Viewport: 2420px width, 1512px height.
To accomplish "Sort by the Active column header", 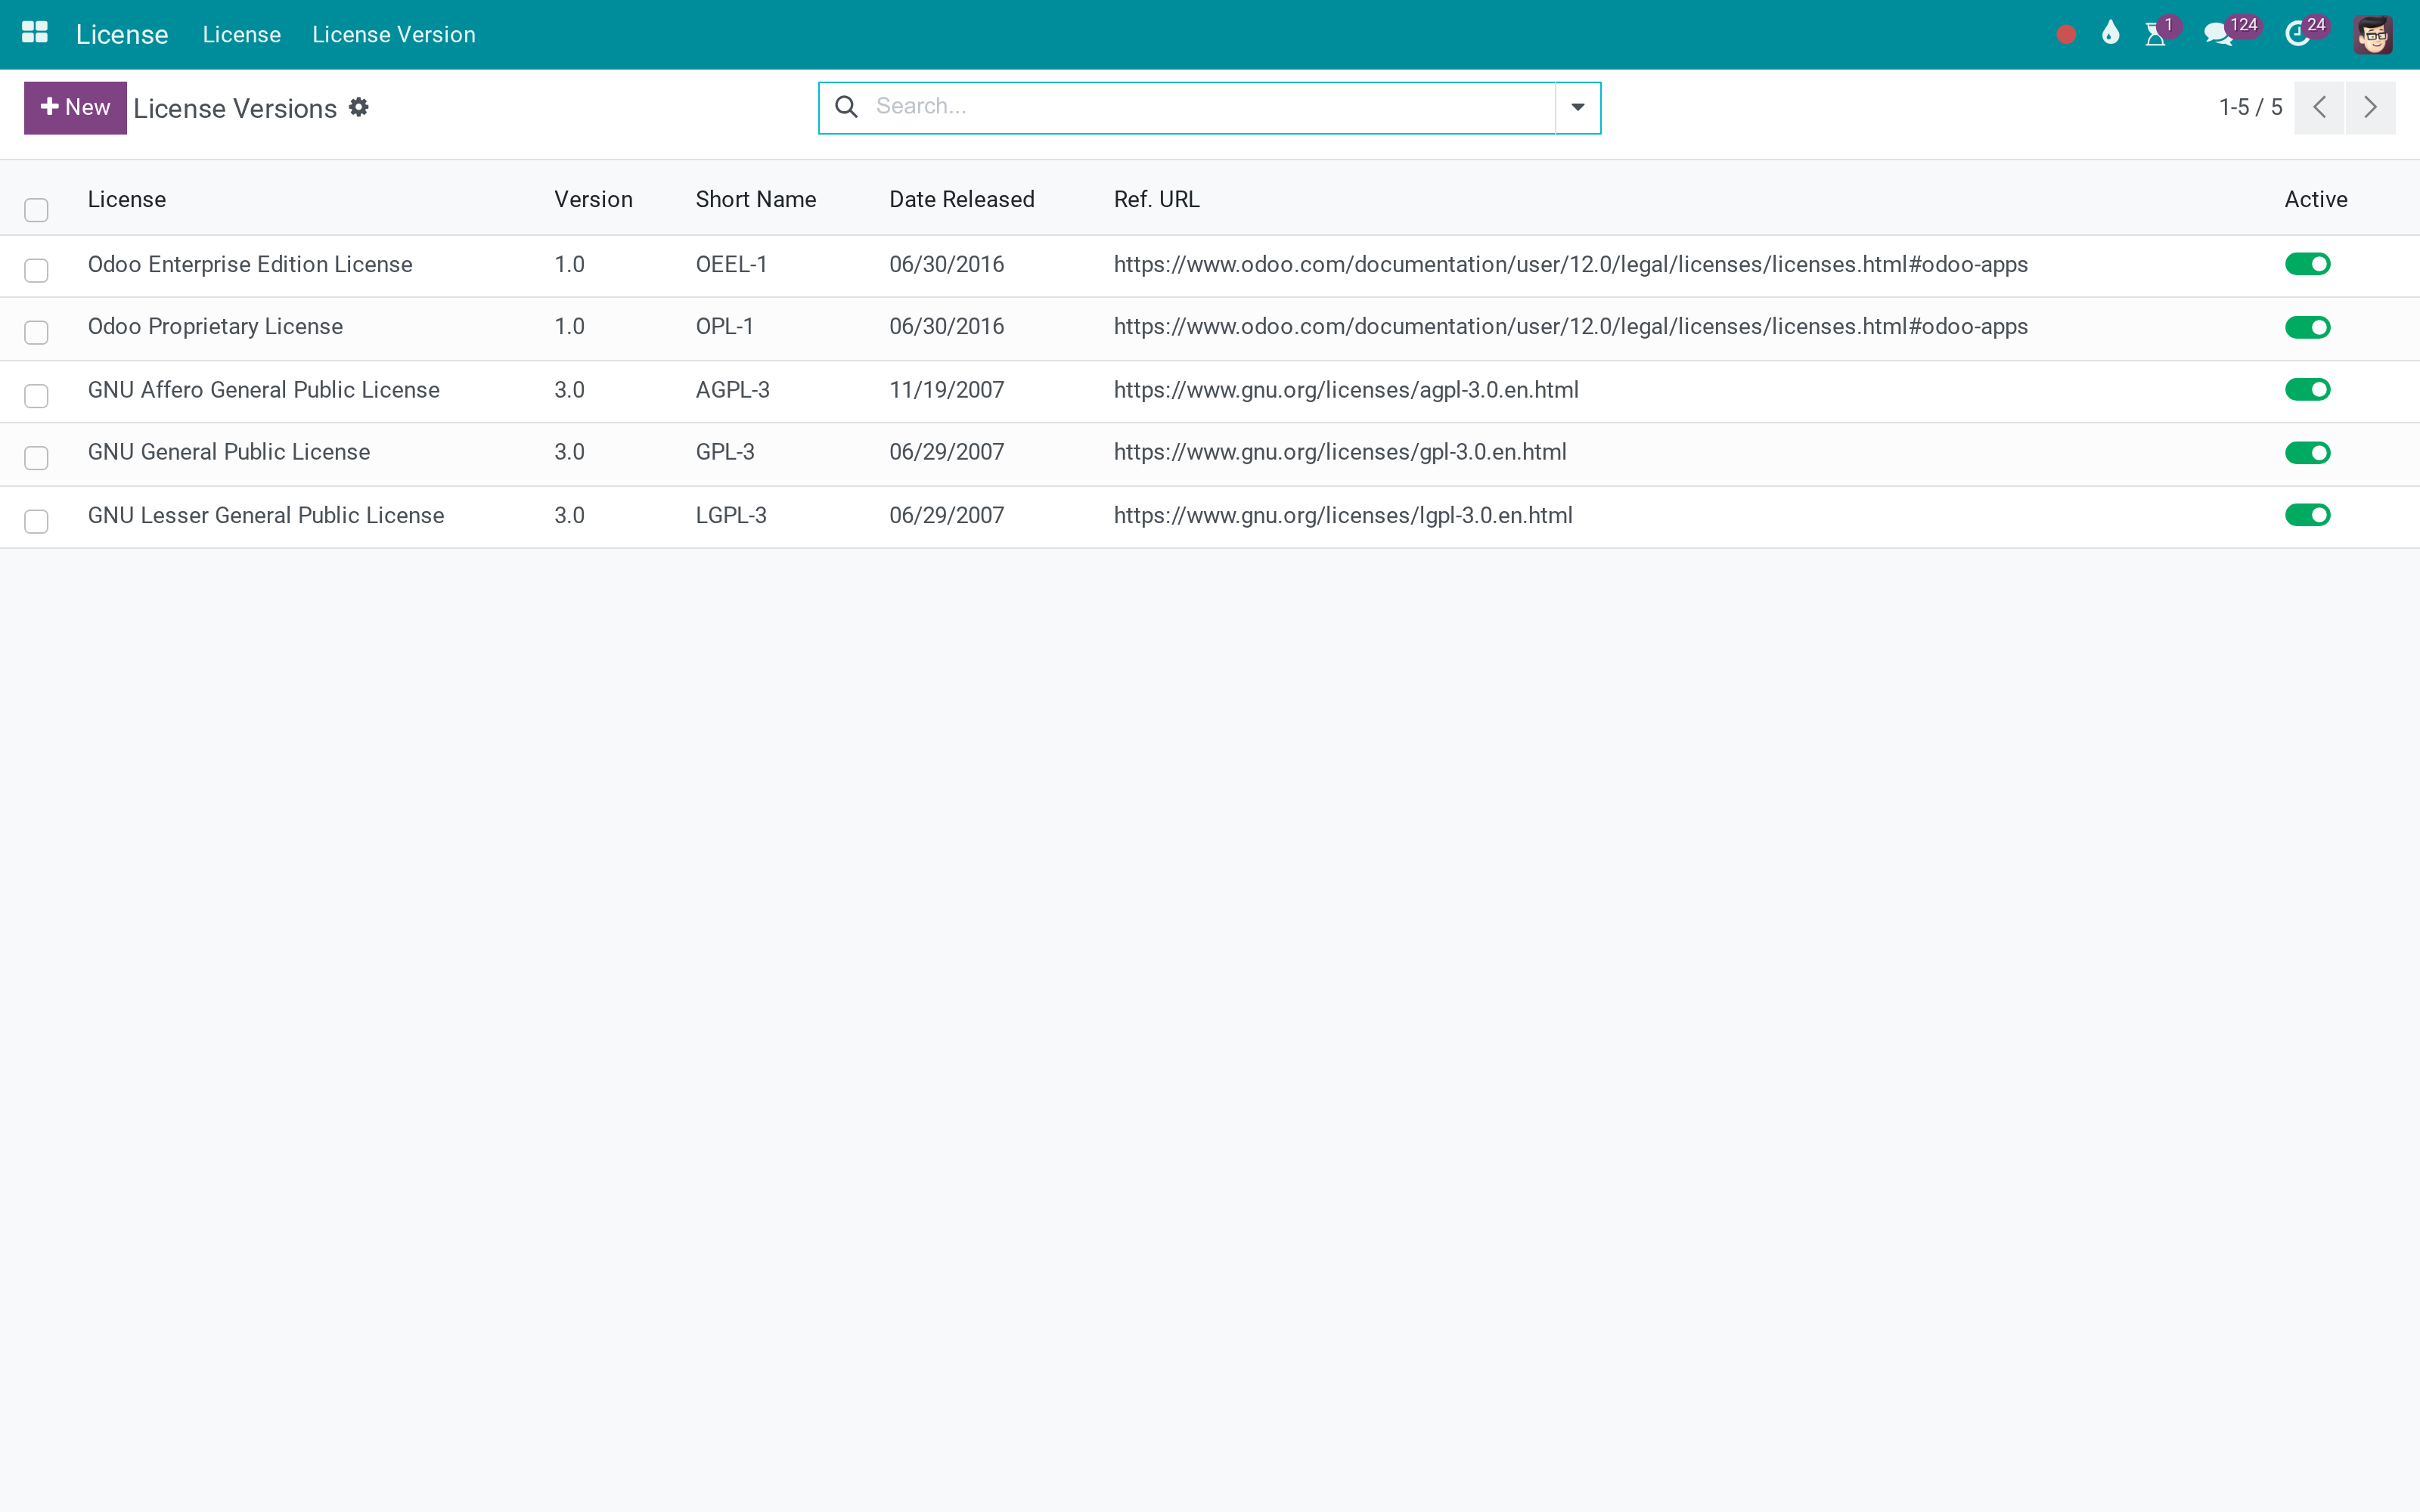I will point(2316,199).
